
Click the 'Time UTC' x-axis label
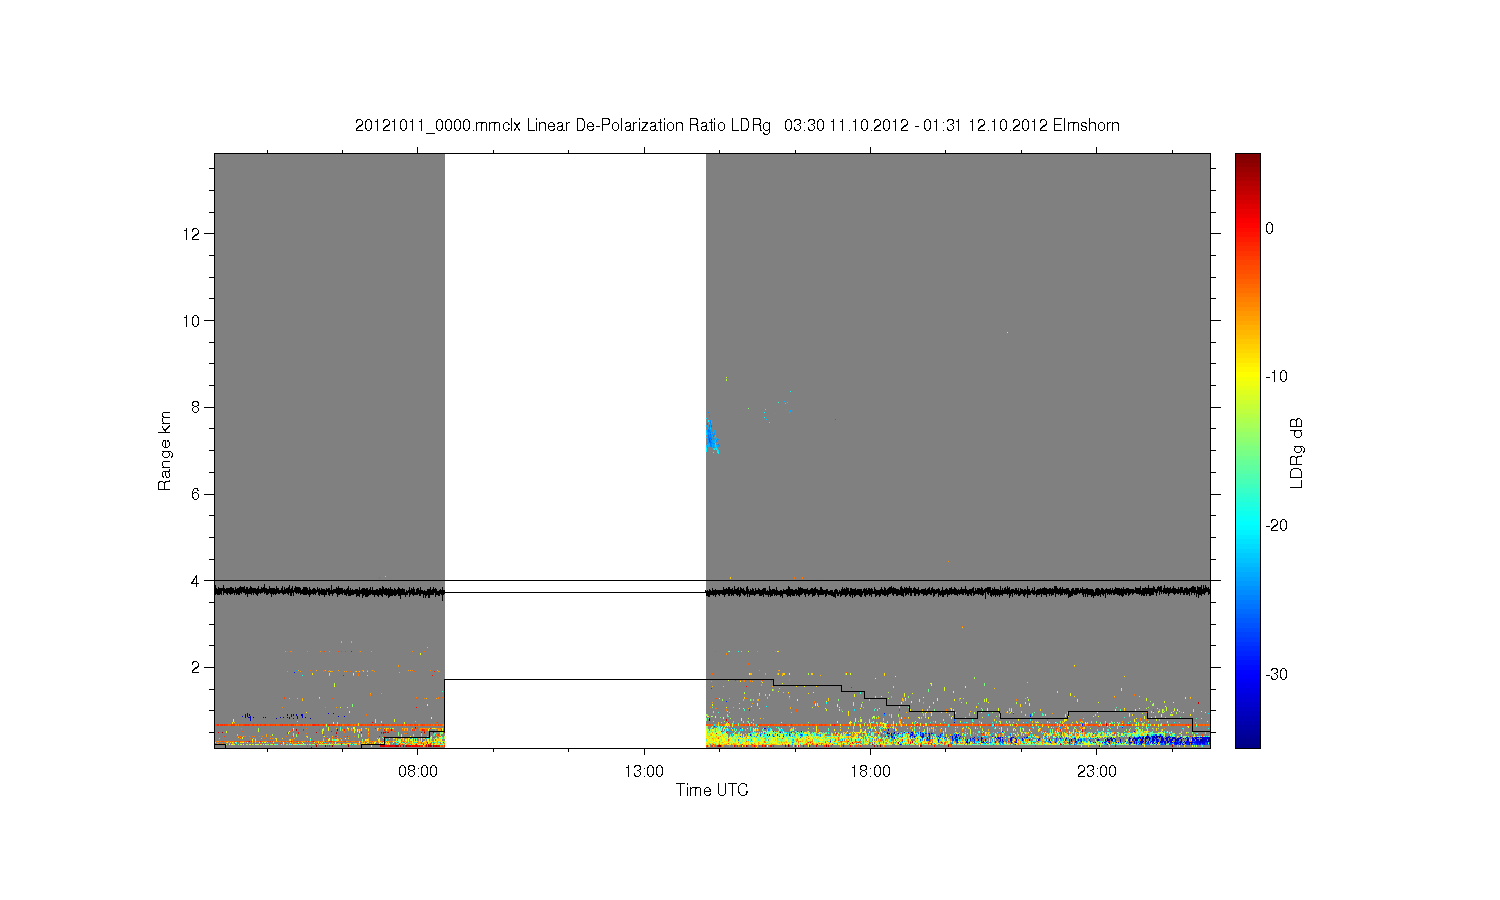712,790
